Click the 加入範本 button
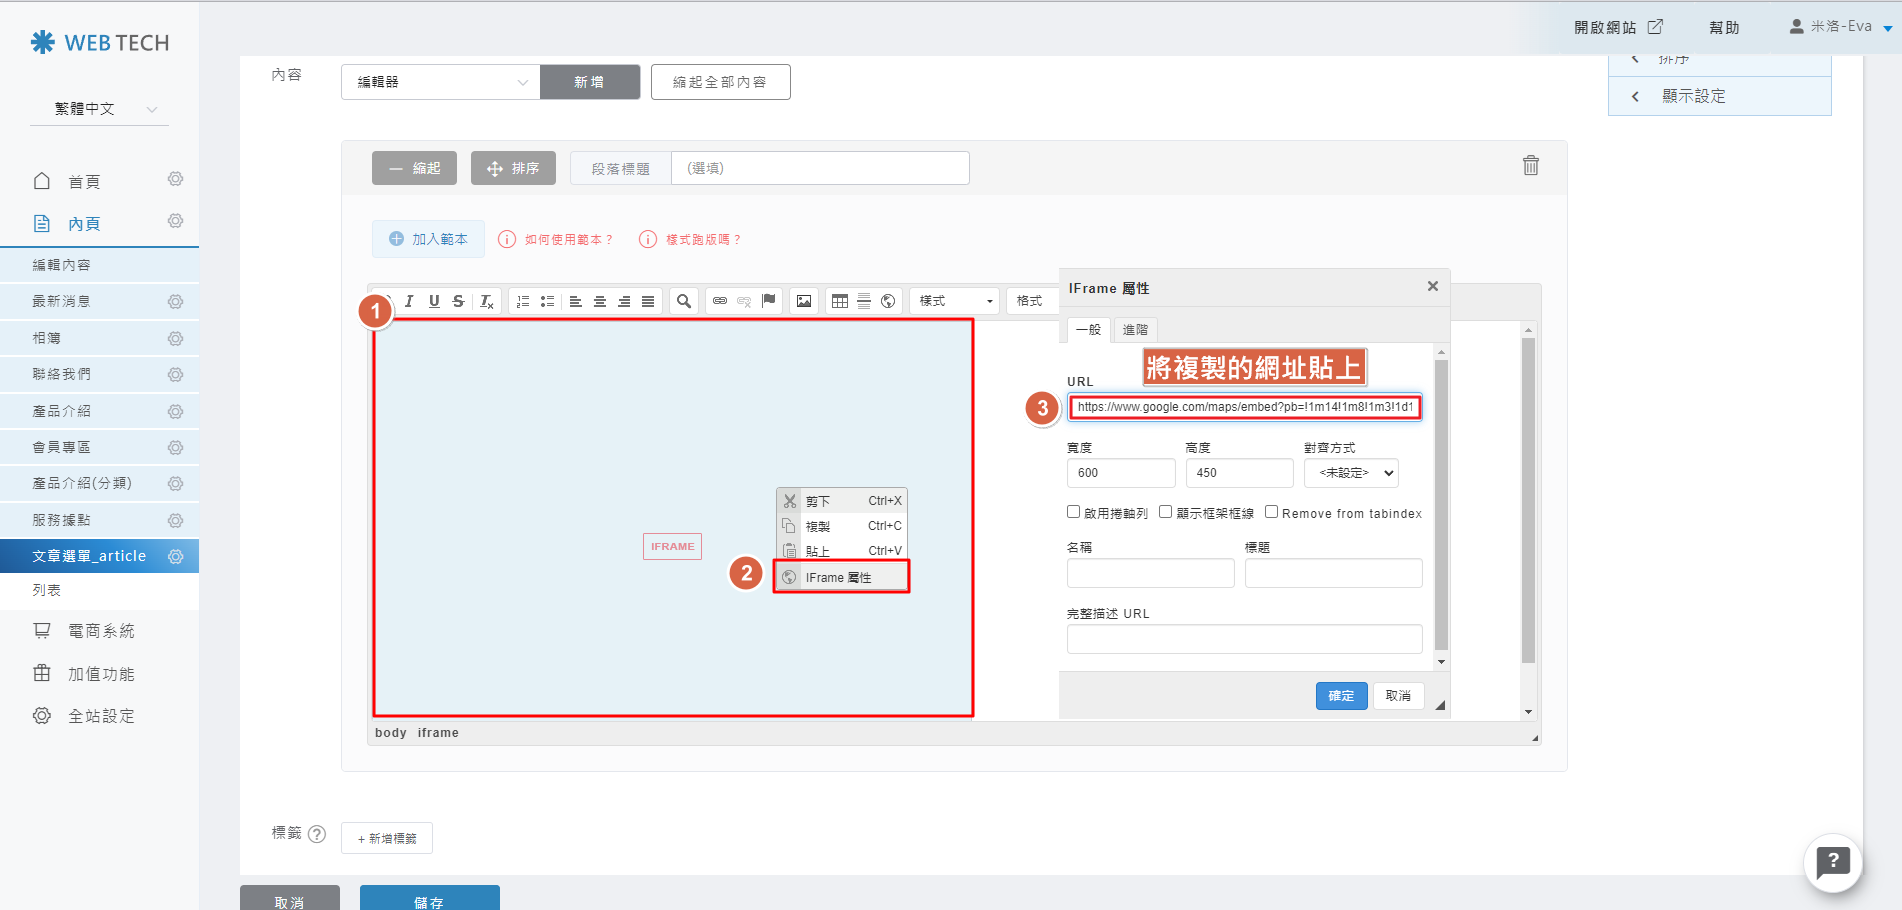Viewport: 1902px width, 910px height. click(x=428, y=239)
